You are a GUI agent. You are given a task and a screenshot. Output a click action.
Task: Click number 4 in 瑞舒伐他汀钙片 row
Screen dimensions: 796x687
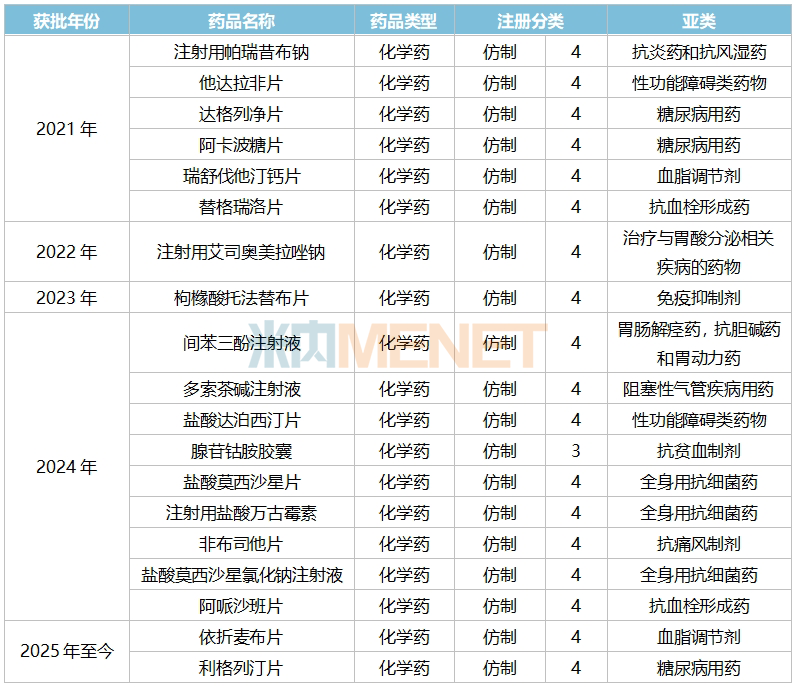[x=576, y=176]
